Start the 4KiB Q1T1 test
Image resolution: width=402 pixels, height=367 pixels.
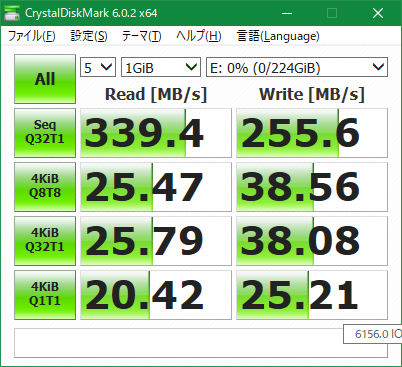[x=45, y=295]
